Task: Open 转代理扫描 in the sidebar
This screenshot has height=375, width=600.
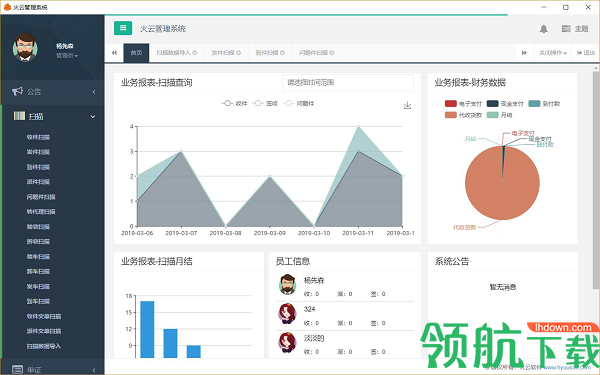Action: click(x=41, y=212)
